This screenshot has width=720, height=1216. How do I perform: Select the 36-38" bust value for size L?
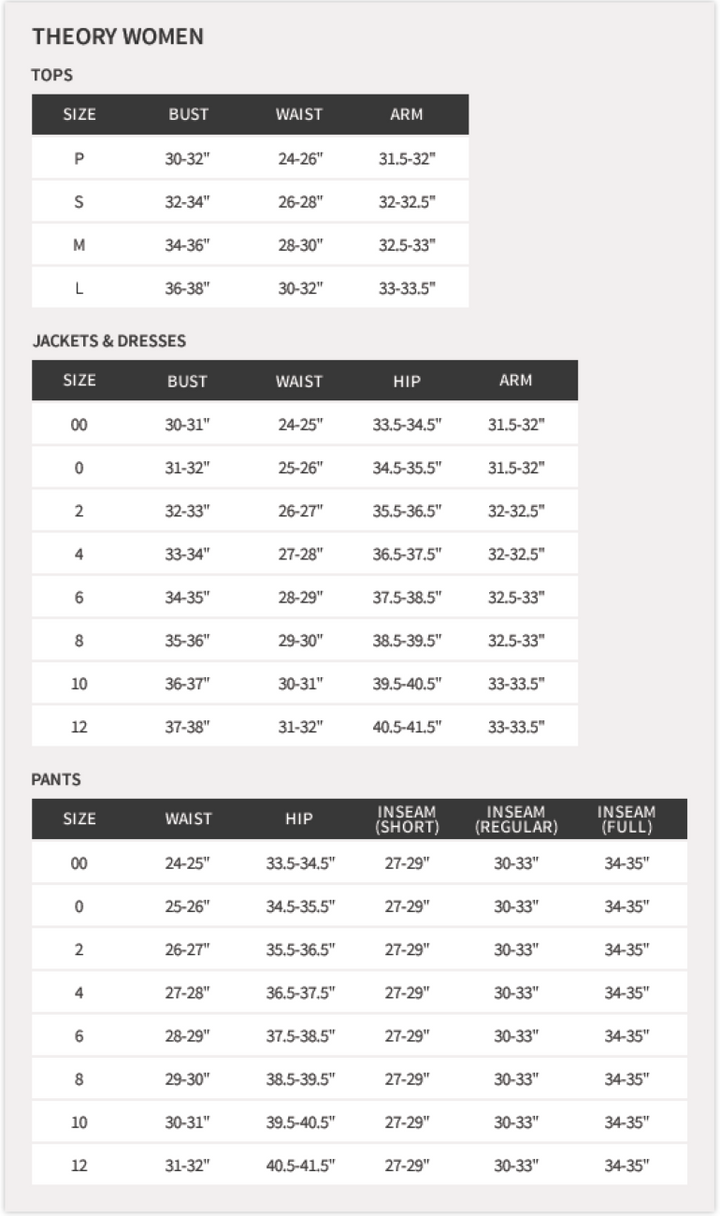tap(187, 288)
